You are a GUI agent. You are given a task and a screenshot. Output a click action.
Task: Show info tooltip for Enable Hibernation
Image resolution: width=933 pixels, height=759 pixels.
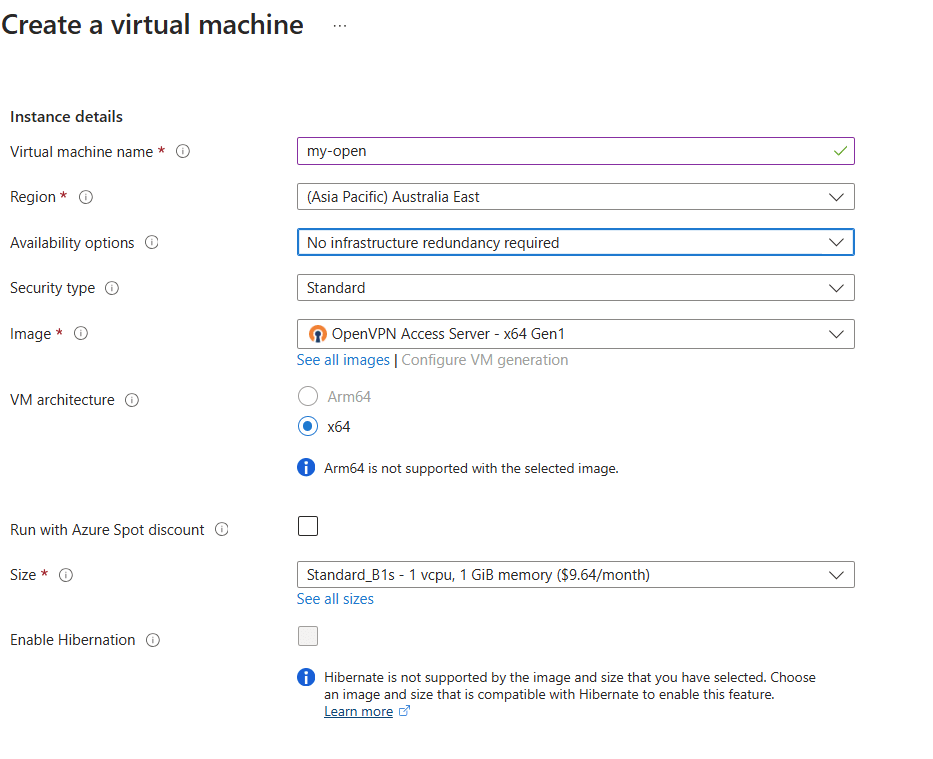[x=153, y=640]
